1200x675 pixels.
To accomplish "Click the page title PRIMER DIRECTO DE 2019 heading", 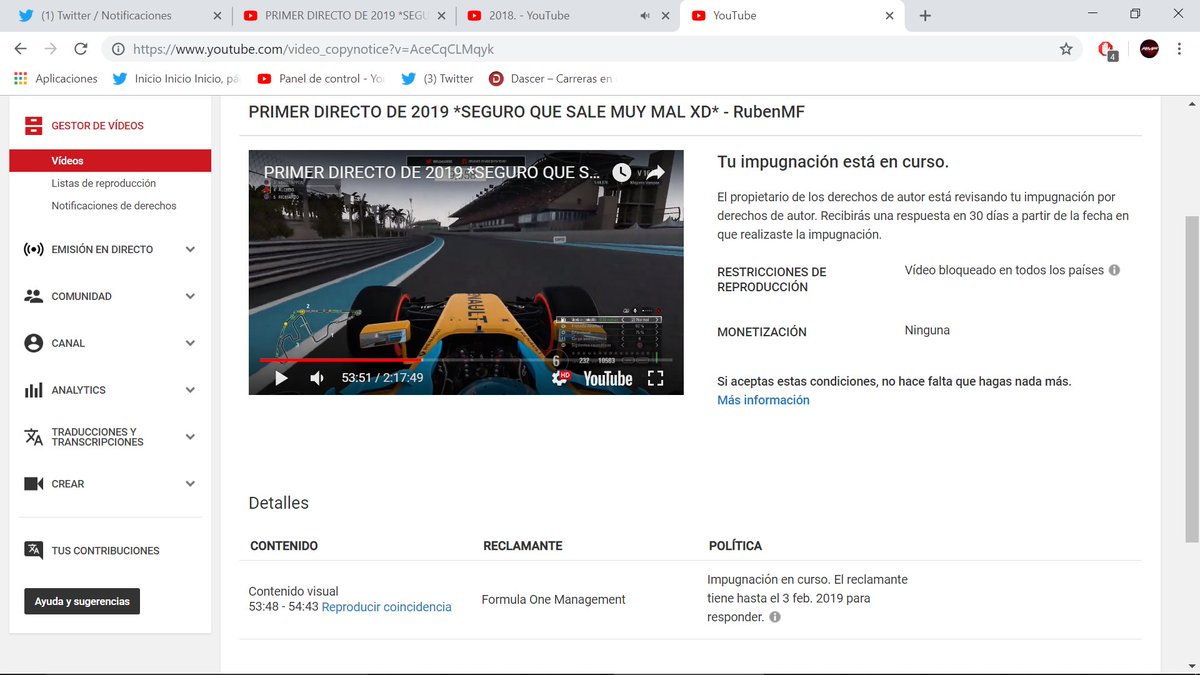I will point(526,112).
